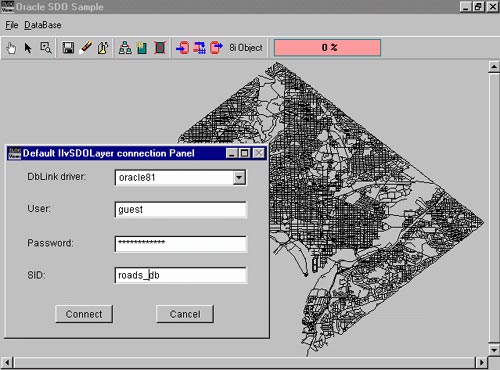This screenshot has width=500, height=370.
Task: Click the connection Panel title bar icon
Action: pos(14,153)
